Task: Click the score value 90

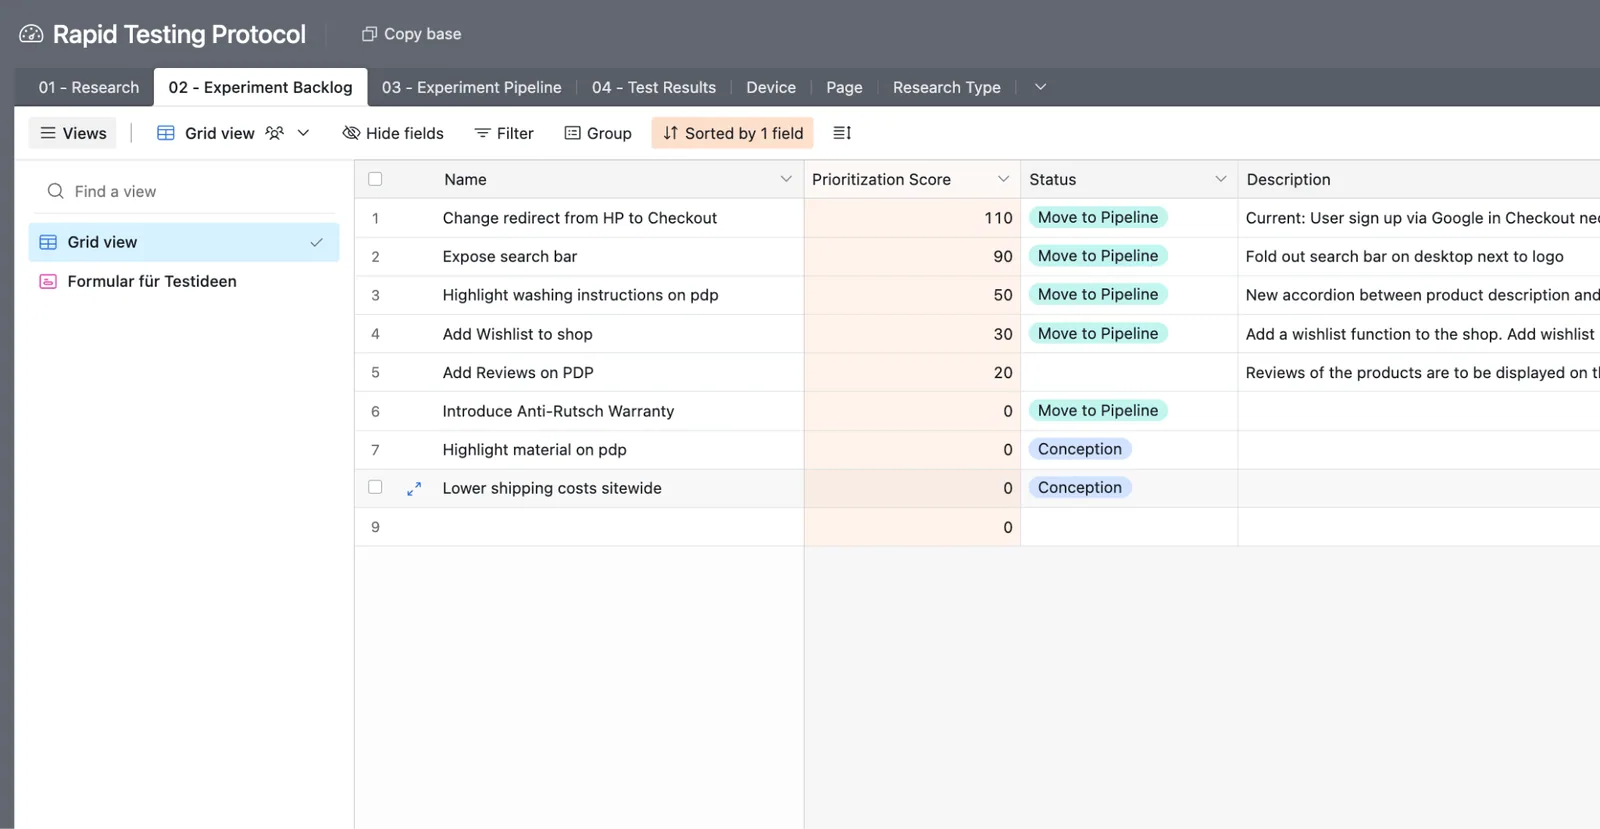Action: click(1003, 257)
